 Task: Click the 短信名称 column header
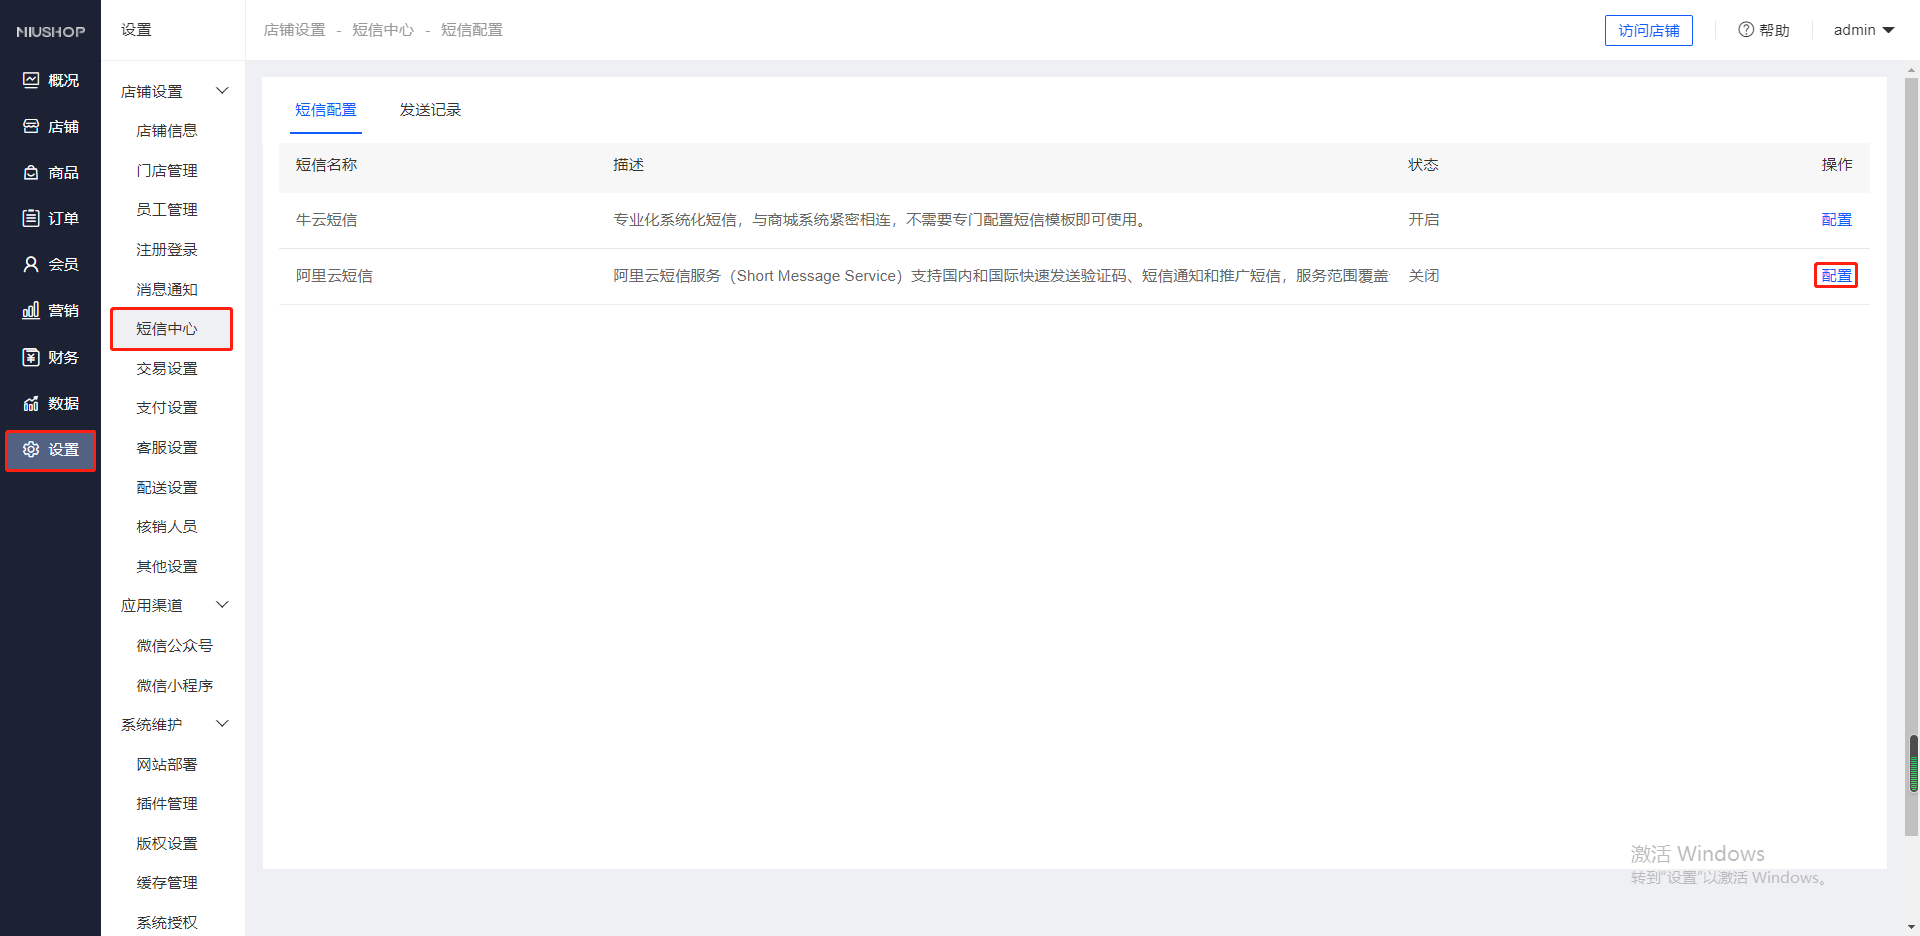point(327,165)
